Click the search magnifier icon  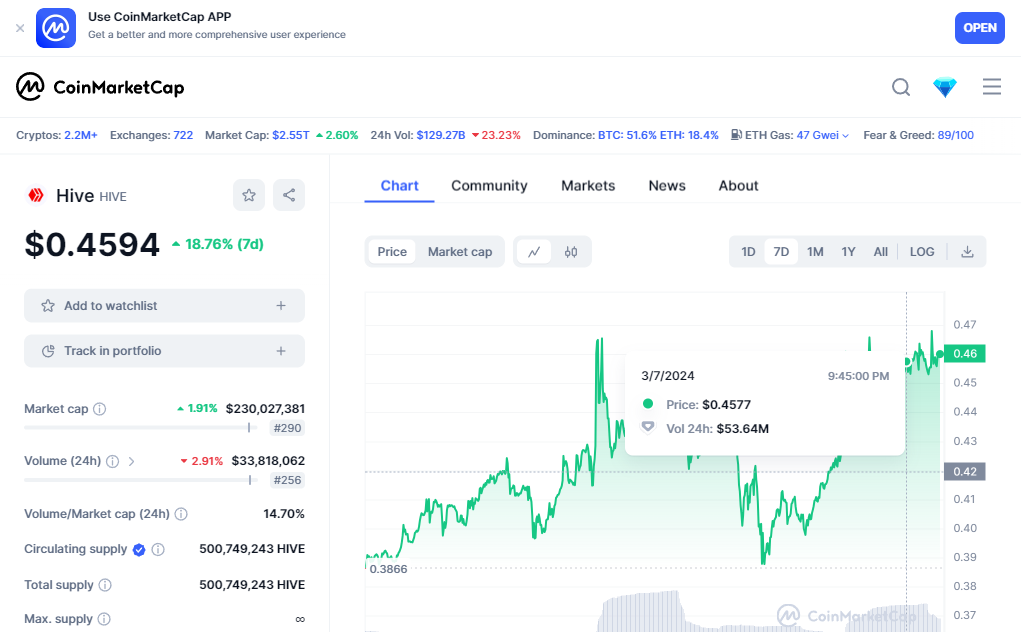[x=901, y=87]
